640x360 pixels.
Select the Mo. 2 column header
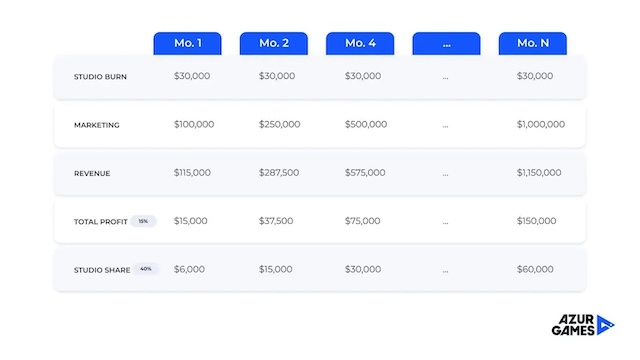pos(273,43)
